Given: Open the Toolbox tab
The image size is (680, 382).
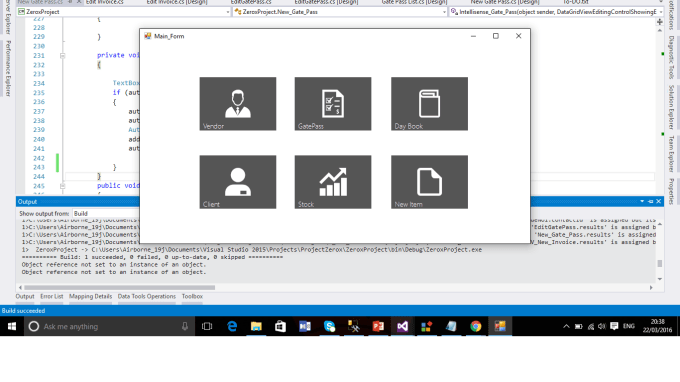Looking at the screenshot, I should pos(192,297).
